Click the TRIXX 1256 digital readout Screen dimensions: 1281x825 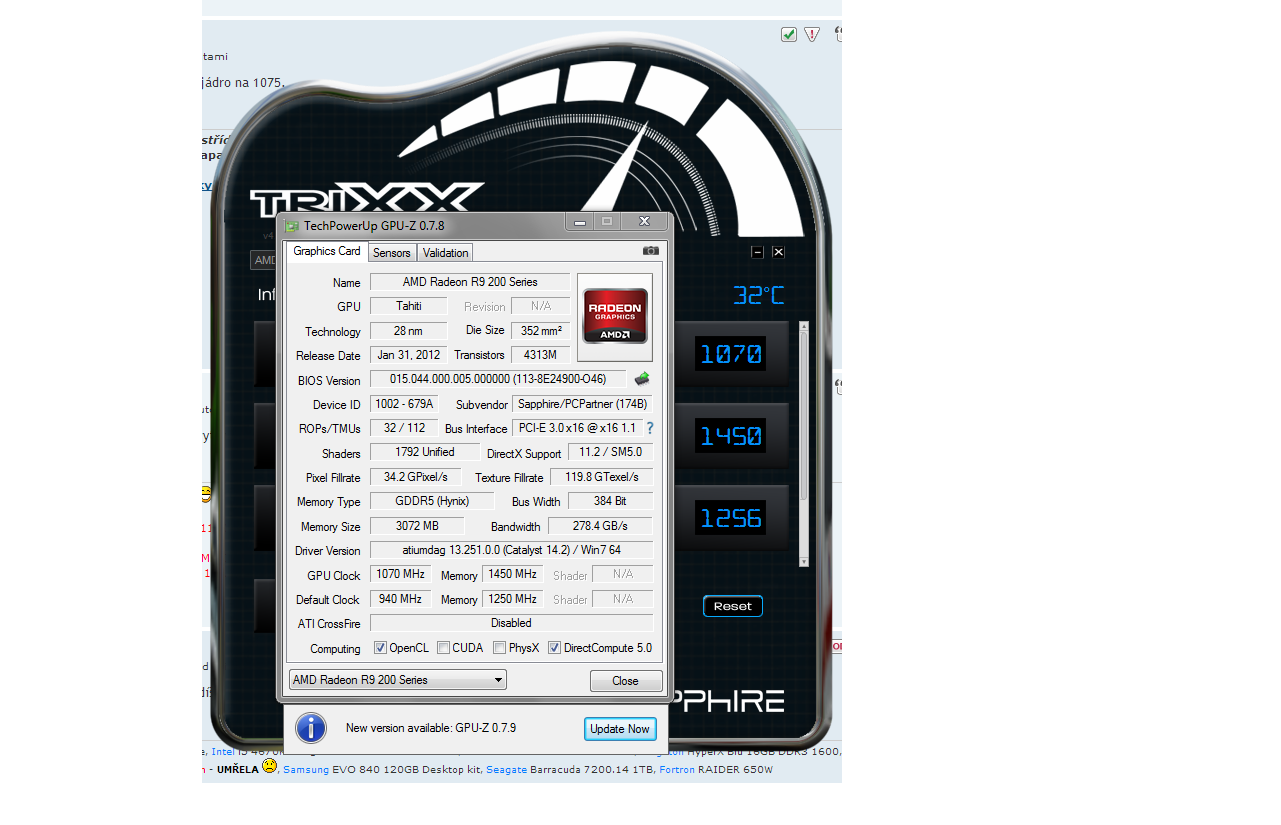click(731, 518)
